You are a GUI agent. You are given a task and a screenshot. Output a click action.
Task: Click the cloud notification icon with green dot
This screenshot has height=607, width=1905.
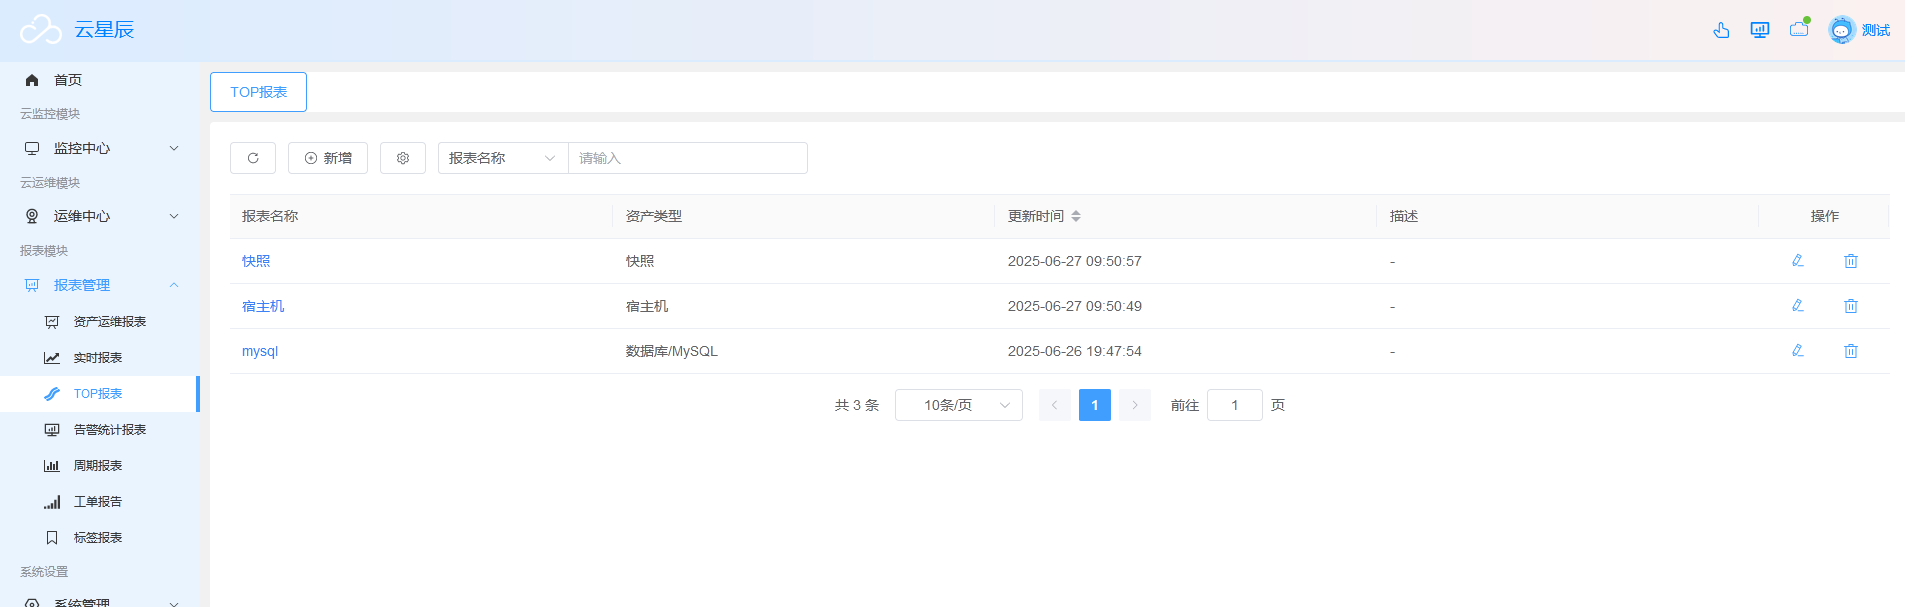coord(1800,29)
